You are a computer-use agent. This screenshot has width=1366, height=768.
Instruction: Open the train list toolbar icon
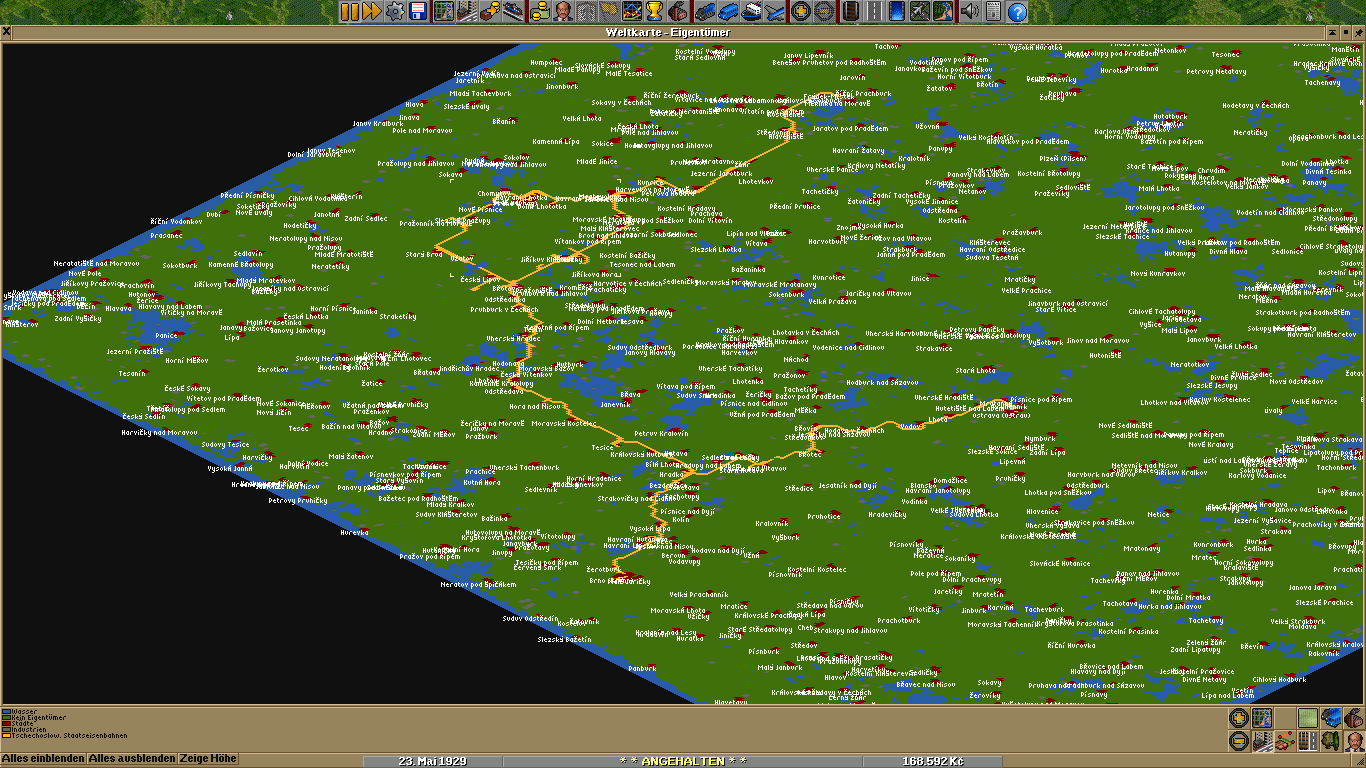[x=704, y=12]
